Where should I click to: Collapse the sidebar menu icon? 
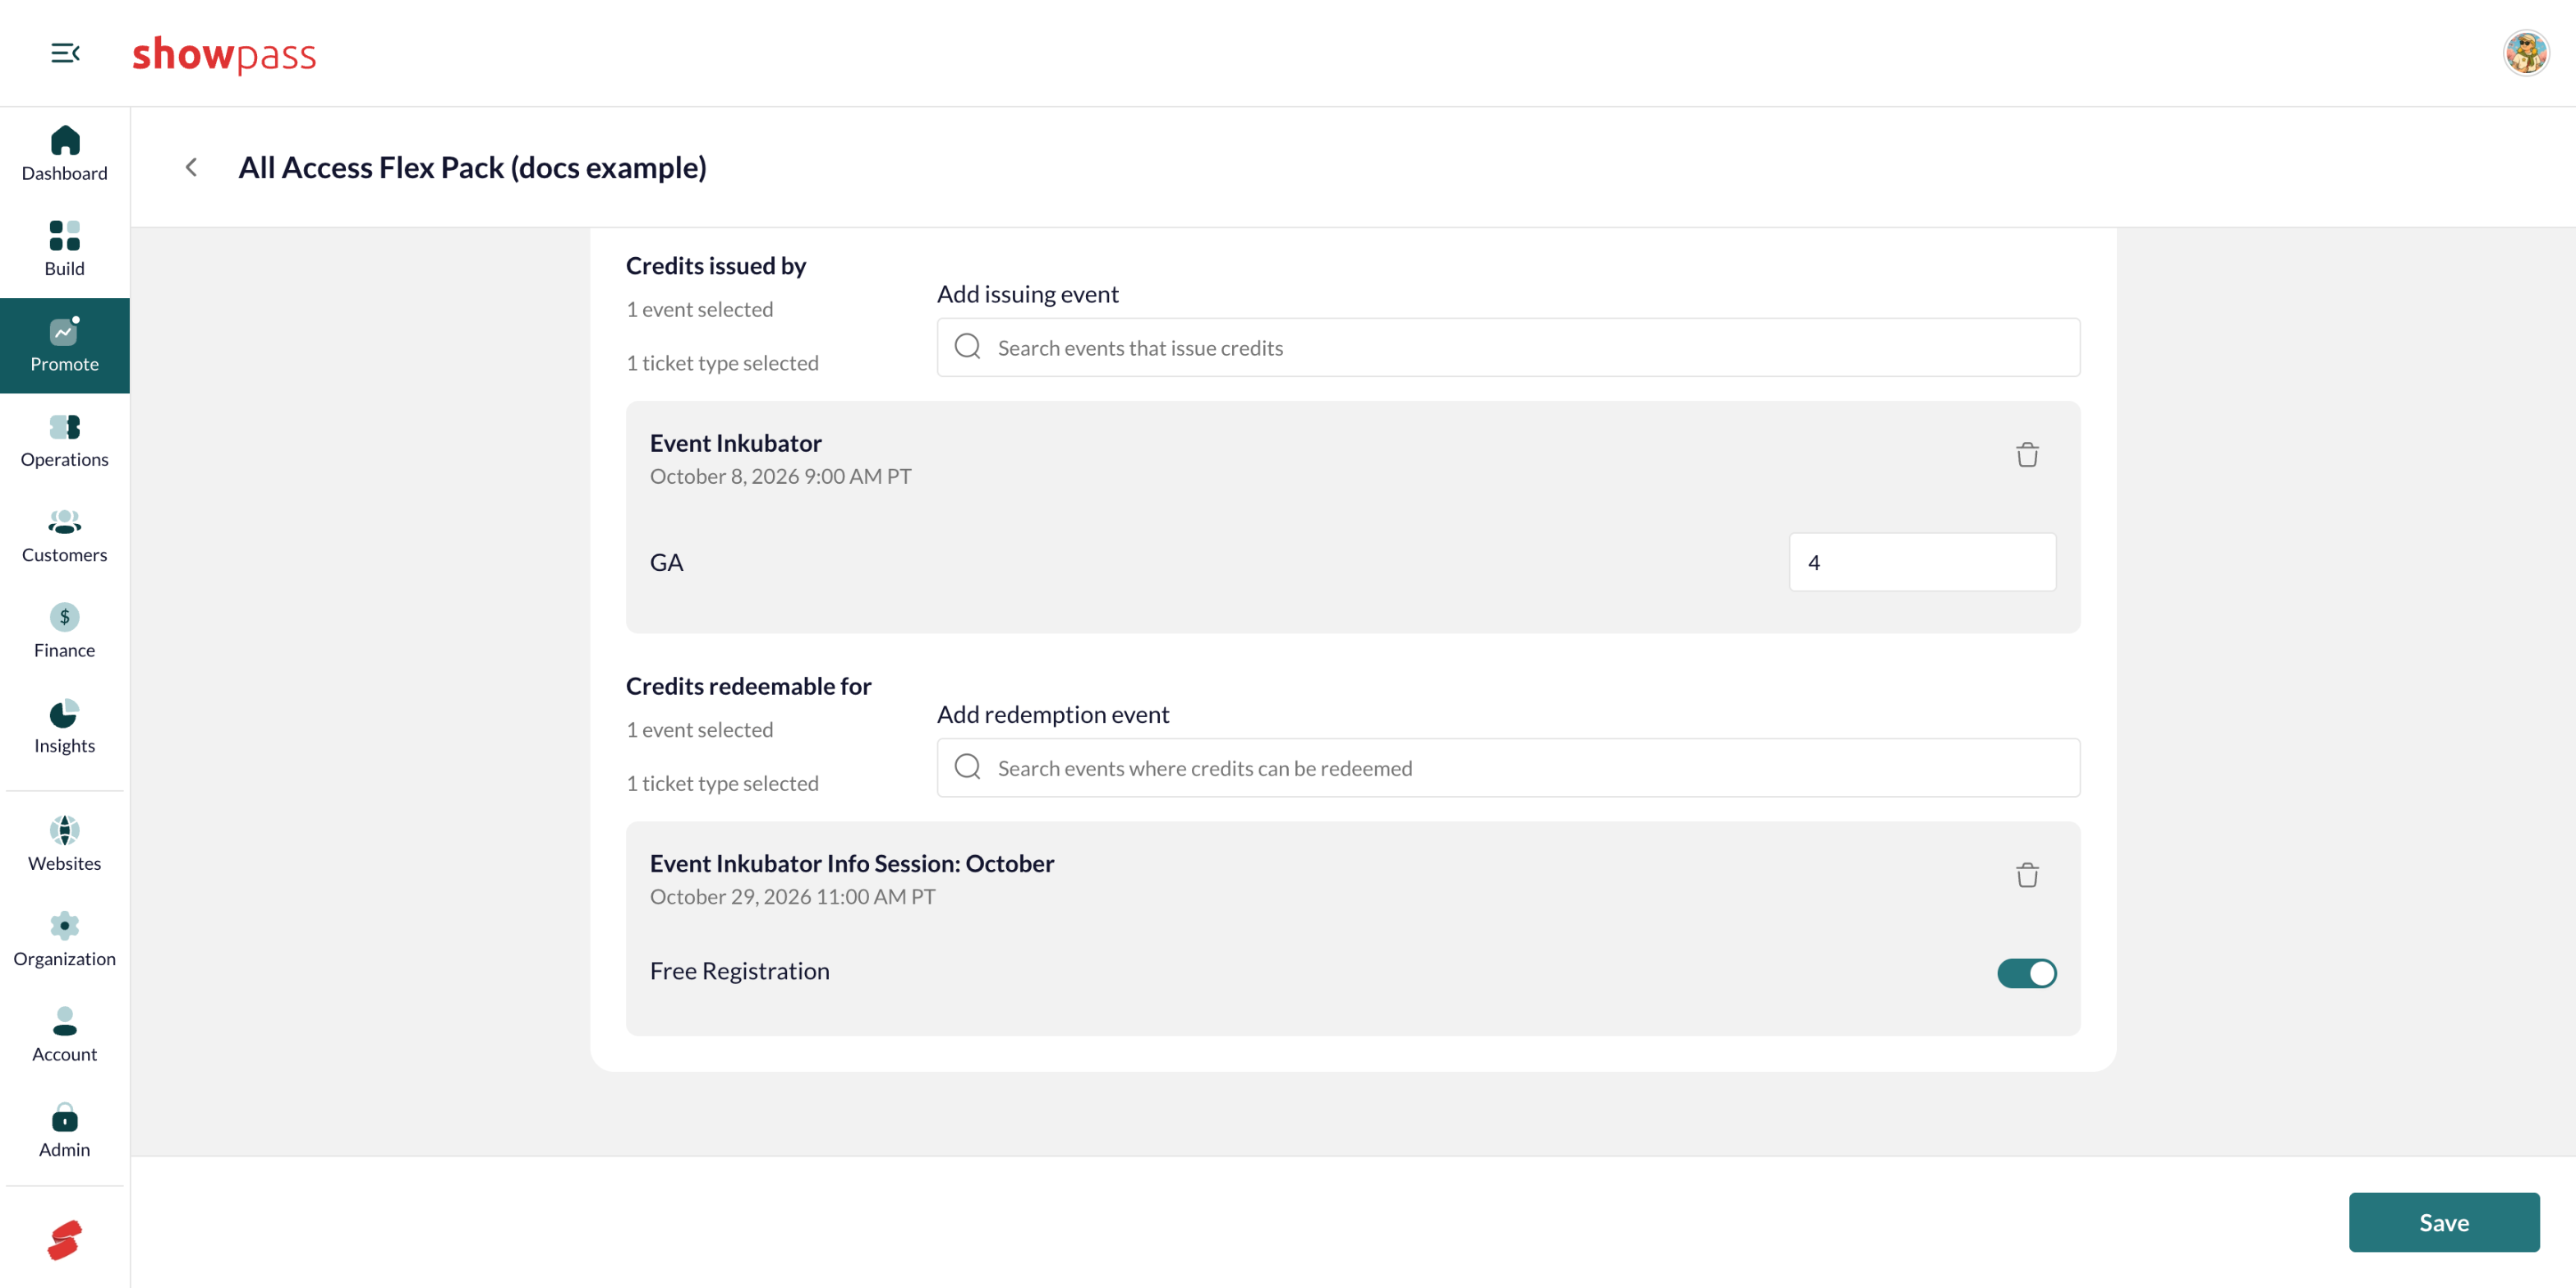[x=65, y=53]
